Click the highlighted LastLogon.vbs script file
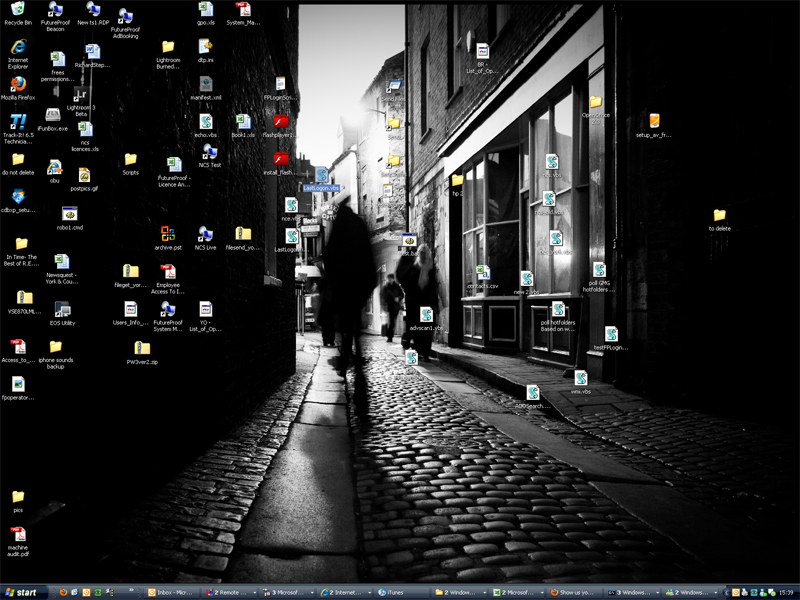Viewport: 800px width, 600px height. pyautogui.click(x=321, y=176)
